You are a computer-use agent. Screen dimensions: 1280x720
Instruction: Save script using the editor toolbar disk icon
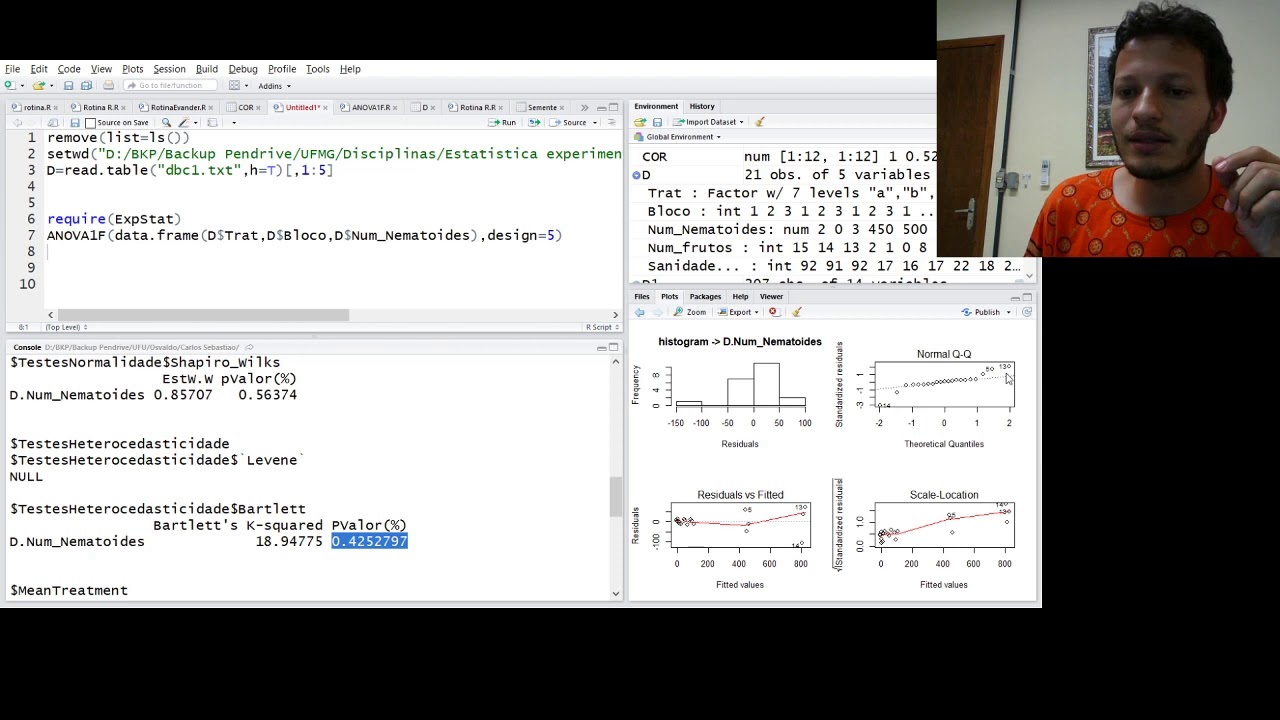tap(75, 122)
